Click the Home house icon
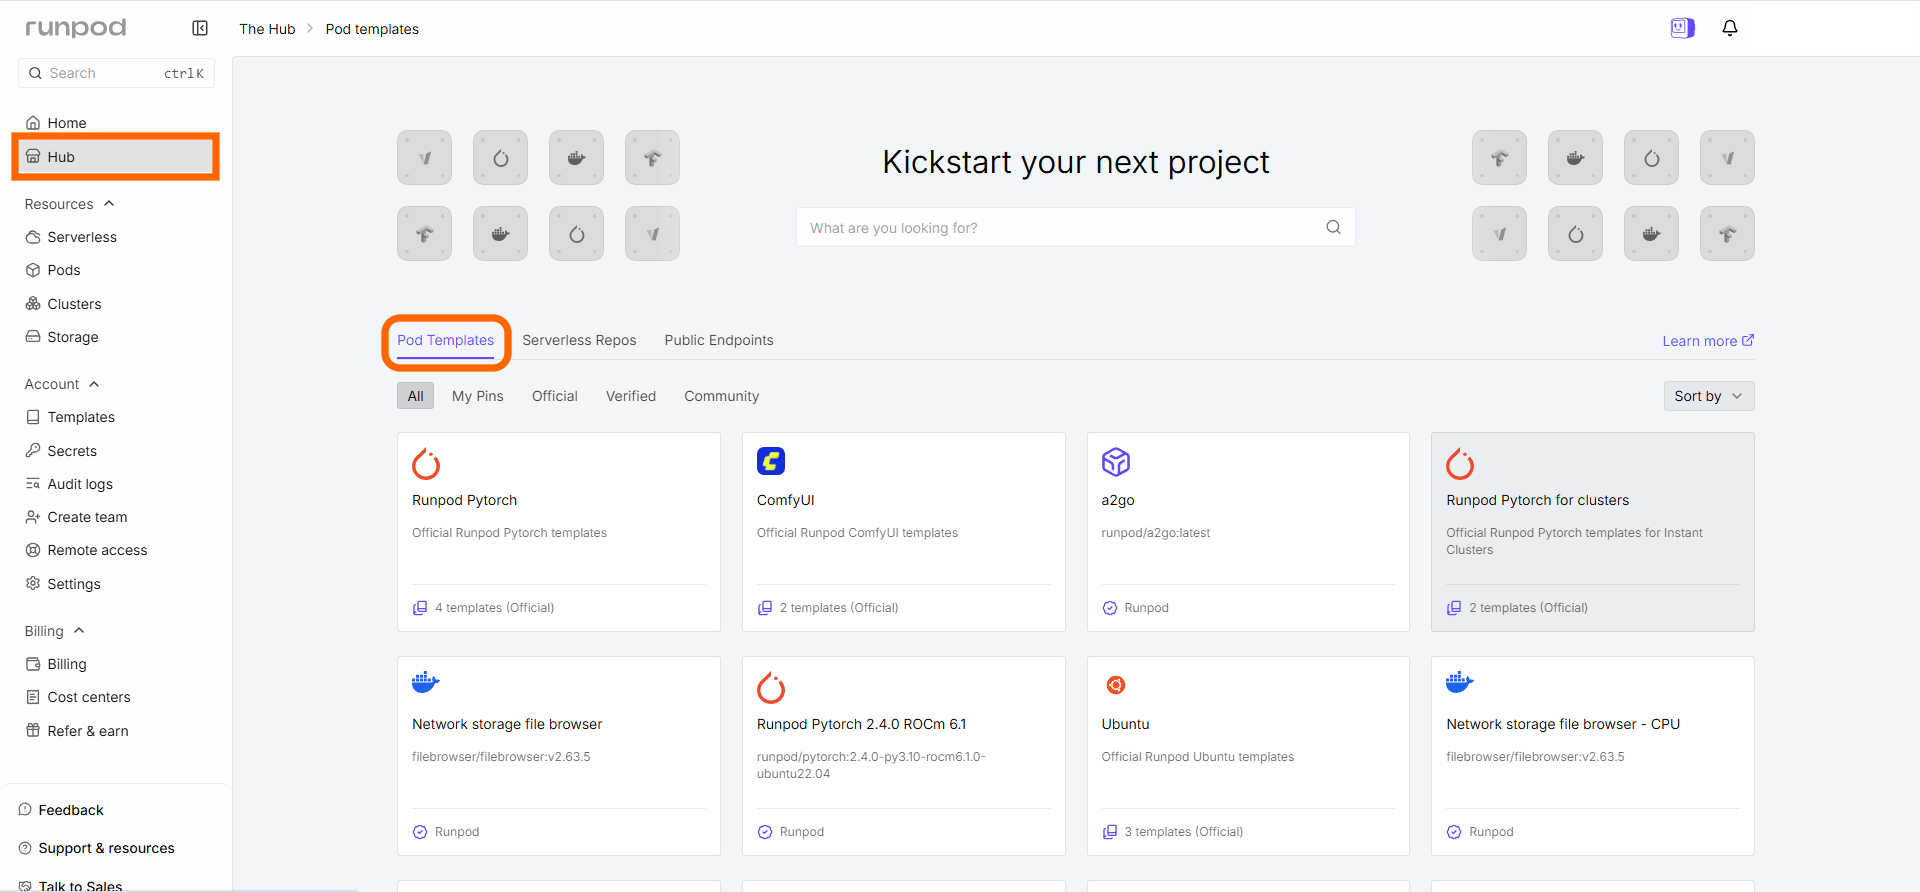The height and width of the screenshot is (892, 1920). [33, 123]
